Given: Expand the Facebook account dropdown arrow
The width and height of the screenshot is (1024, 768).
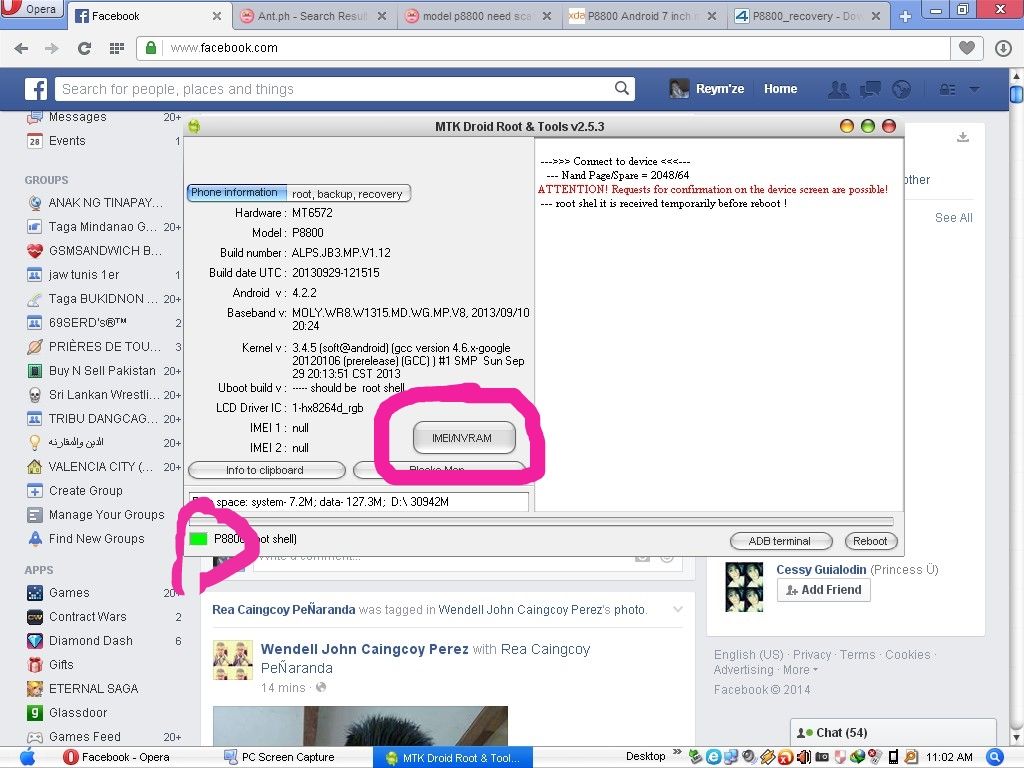Looking at the screenshot, I should pyautogui.click(x=974, y=89).
